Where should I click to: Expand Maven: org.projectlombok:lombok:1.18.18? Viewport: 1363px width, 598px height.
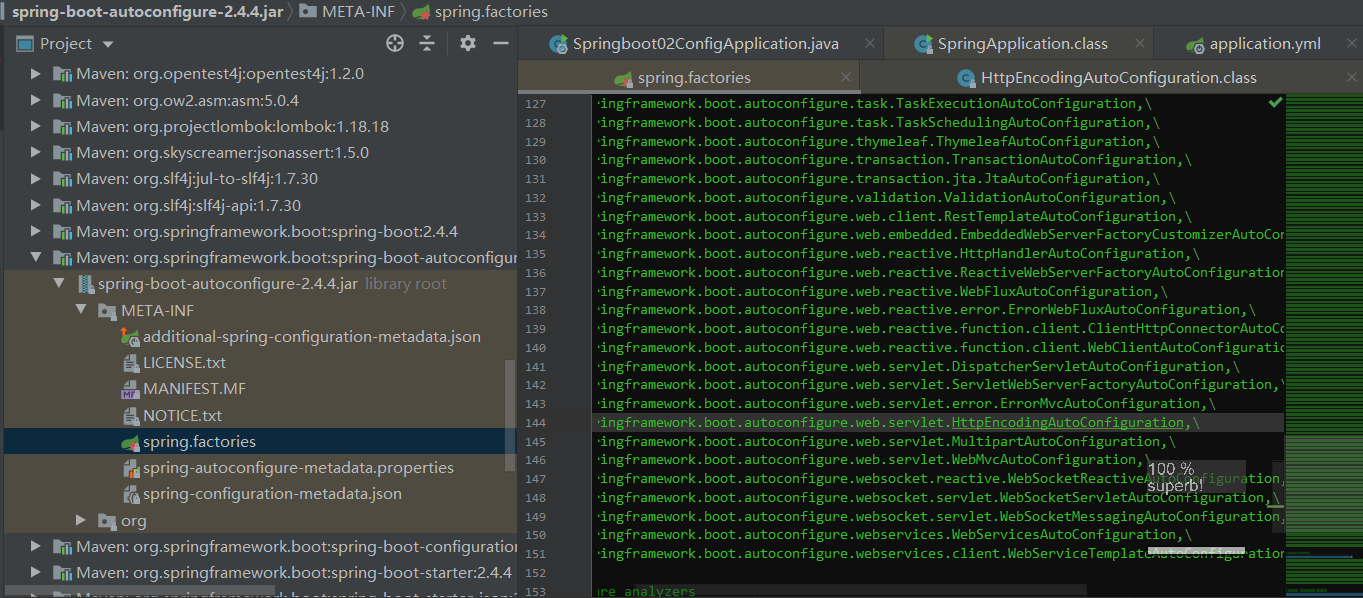(x=37, y=126)
